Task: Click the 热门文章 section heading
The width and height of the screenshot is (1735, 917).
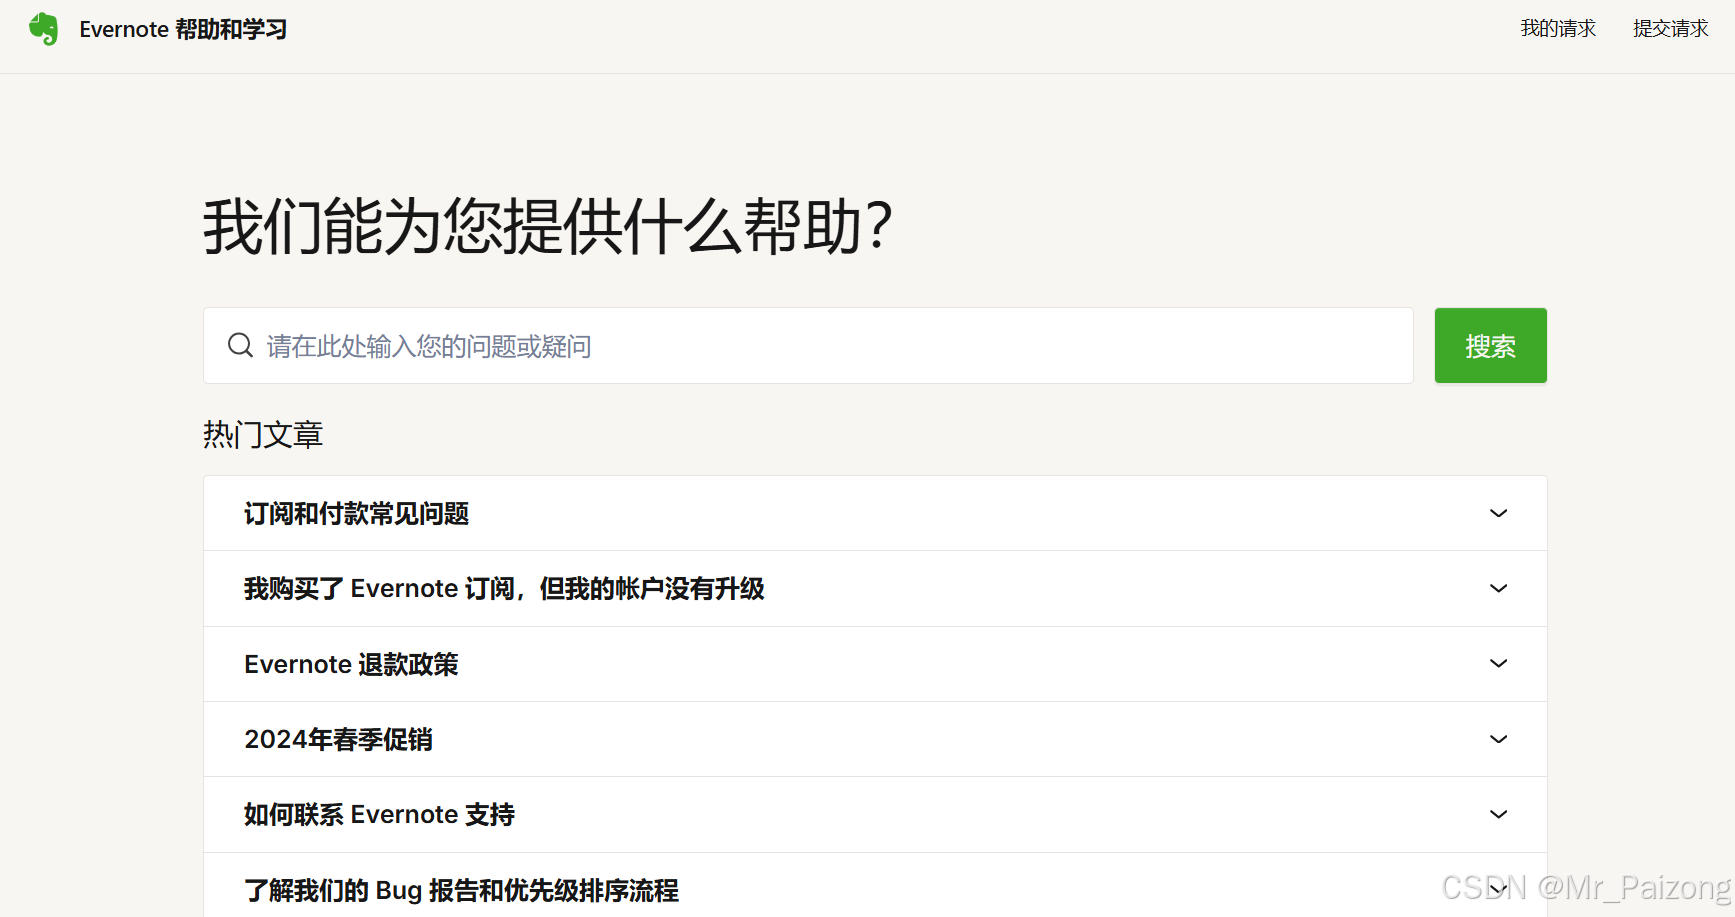Action: pos(263,435)
